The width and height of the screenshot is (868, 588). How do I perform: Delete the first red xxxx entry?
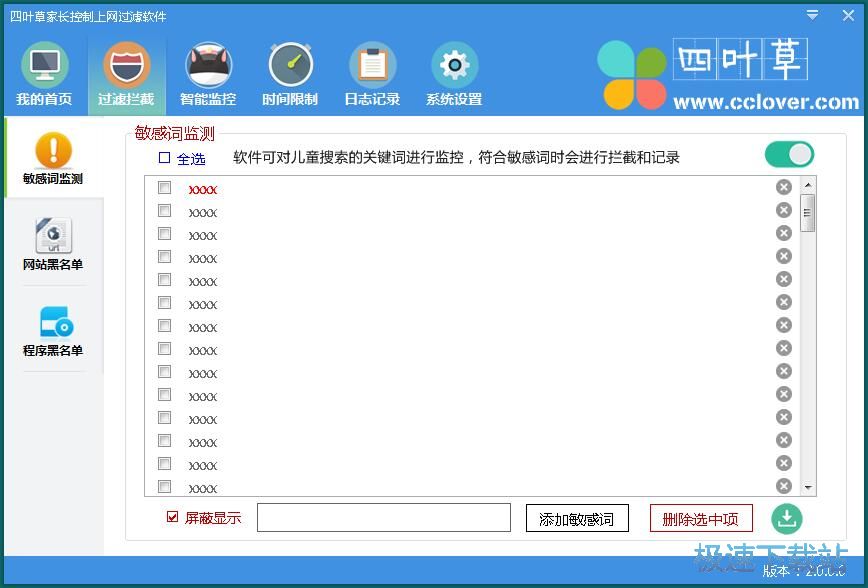coord(783,187)
